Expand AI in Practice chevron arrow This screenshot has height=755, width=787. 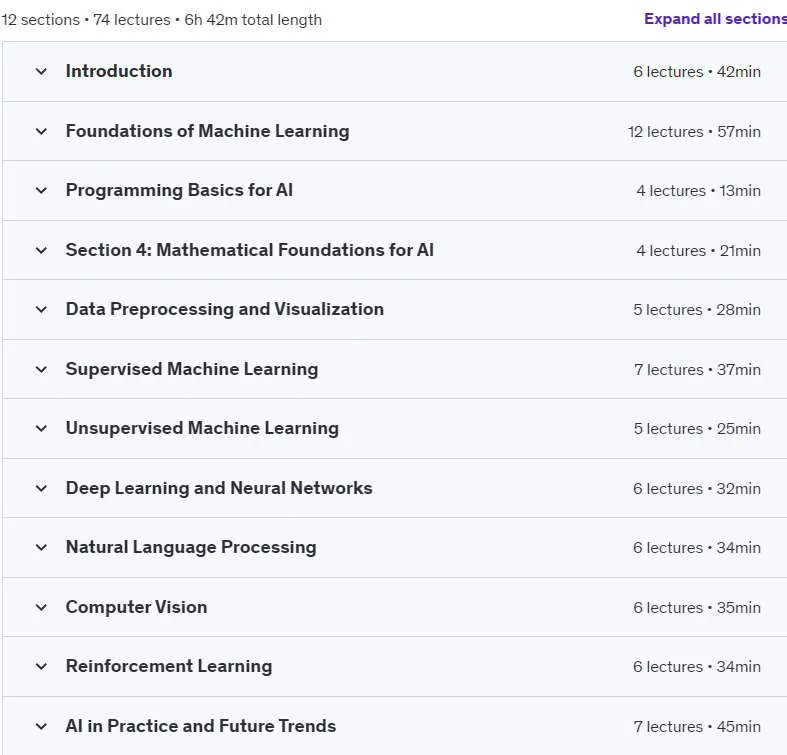tap(42, 726)
